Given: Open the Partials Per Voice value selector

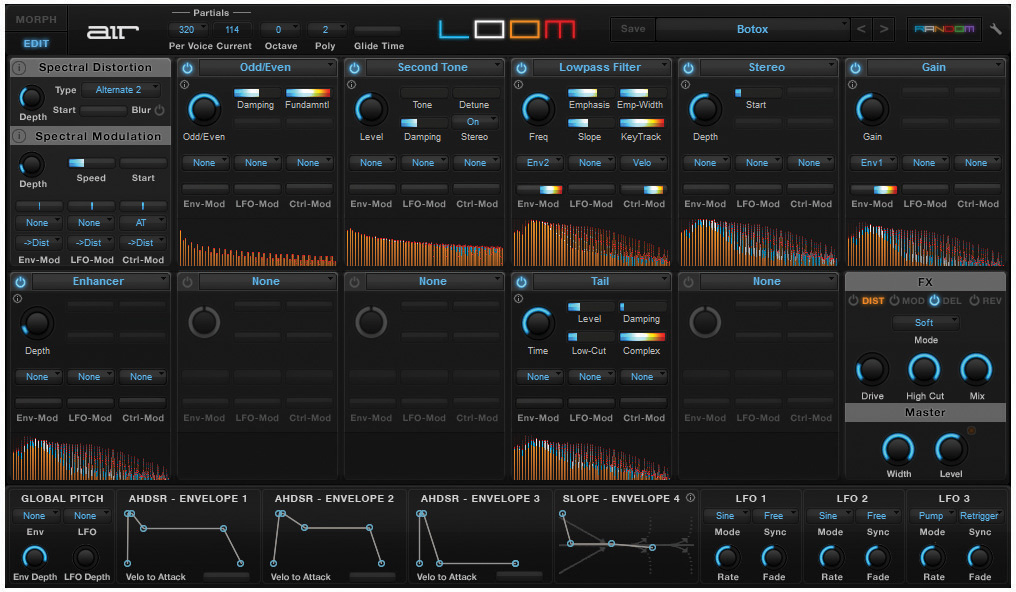Looking at the screenshot, I should (188, 30).
